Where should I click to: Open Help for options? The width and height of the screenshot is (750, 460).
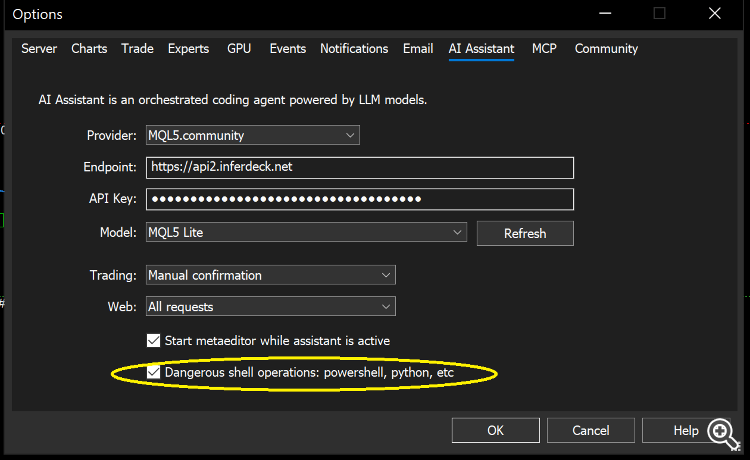click(x=686, y=430)
